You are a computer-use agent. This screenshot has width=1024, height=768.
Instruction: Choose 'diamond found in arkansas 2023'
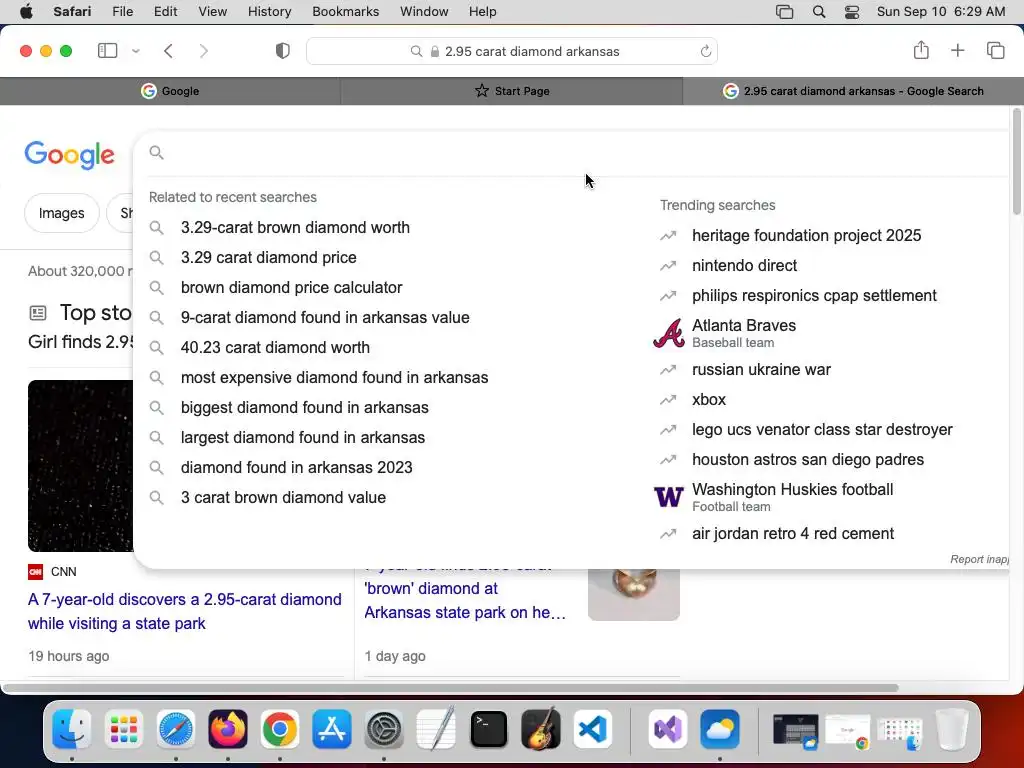296,468
